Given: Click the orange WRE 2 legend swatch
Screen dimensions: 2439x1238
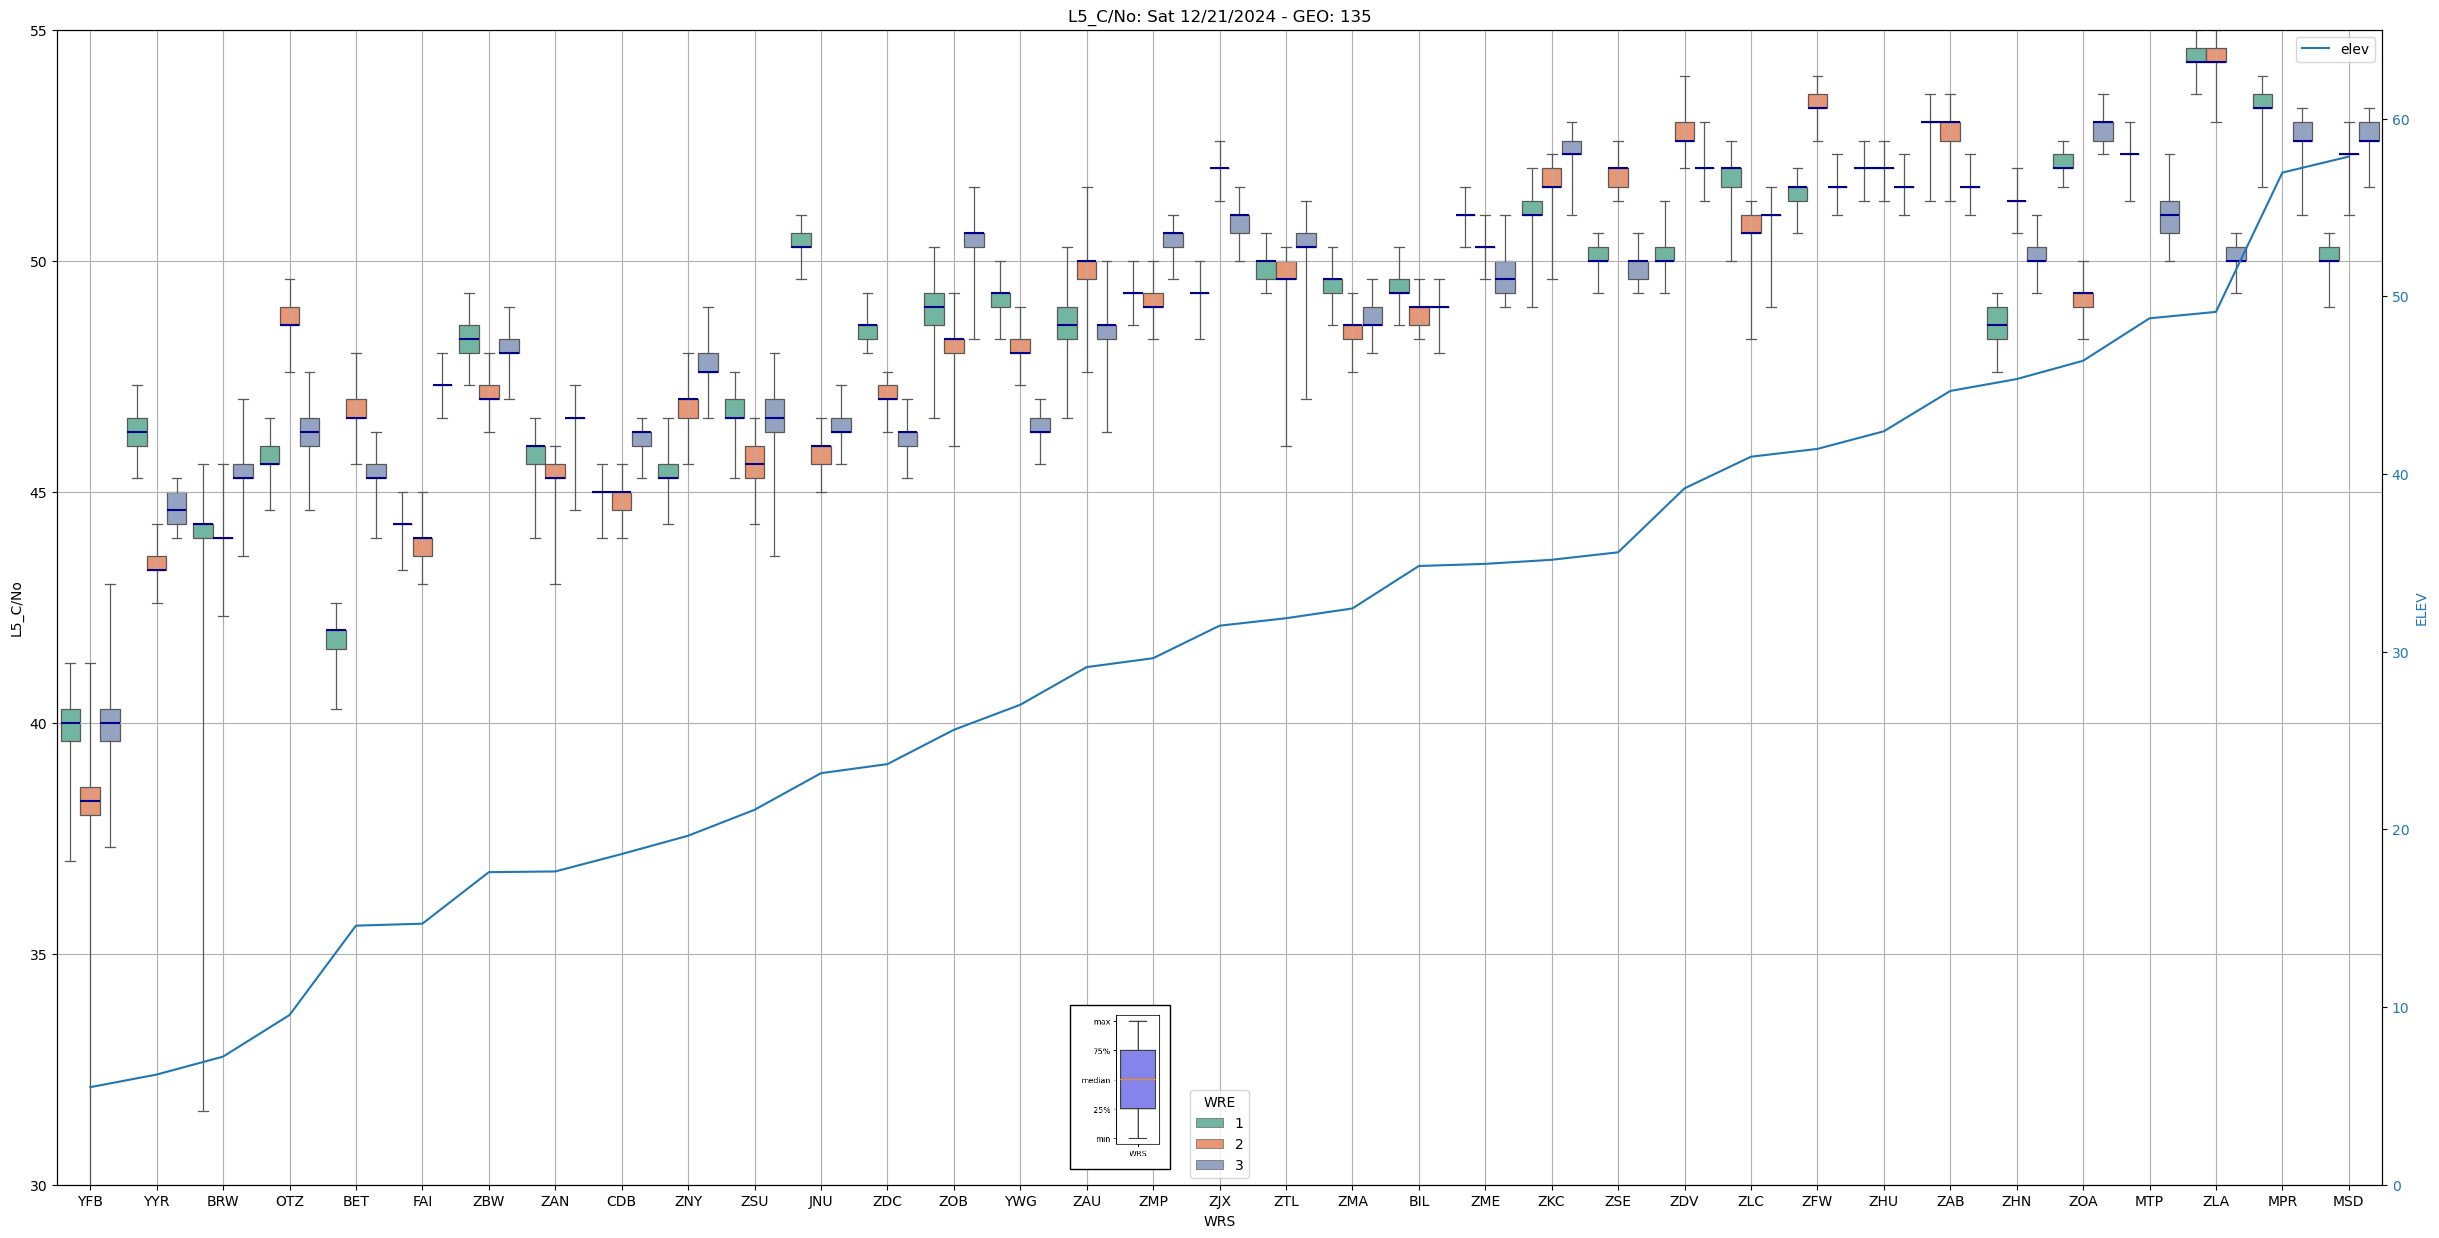Looking at the screenshot, I should (x=1209, y=1144).
